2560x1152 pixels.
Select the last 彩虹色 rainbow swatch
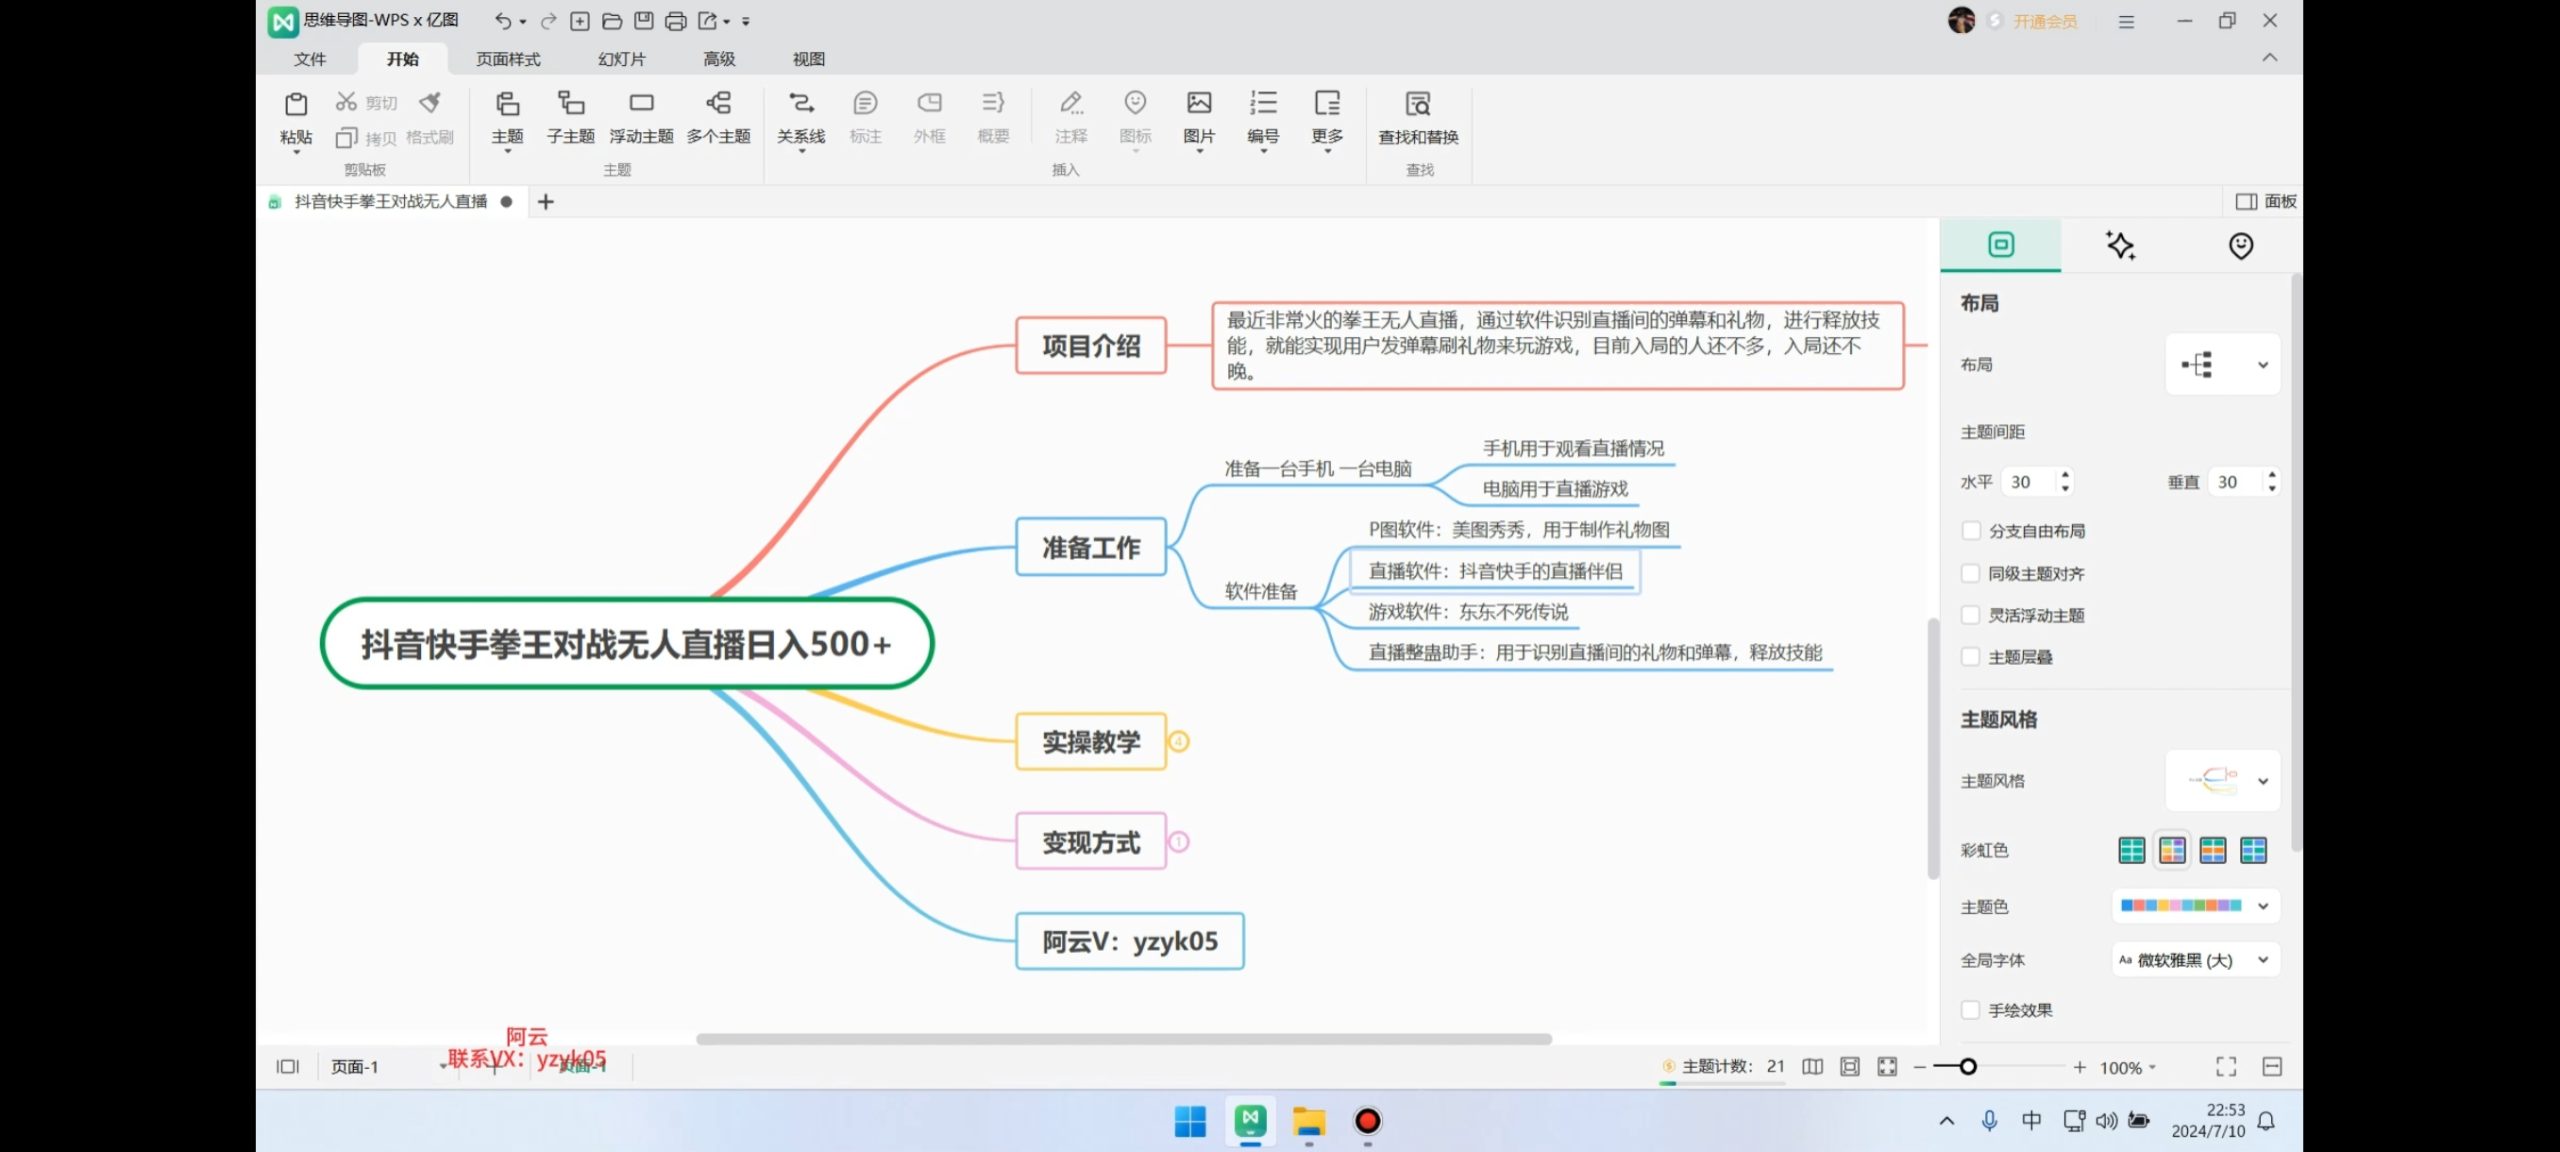[x=2253, y=850]
